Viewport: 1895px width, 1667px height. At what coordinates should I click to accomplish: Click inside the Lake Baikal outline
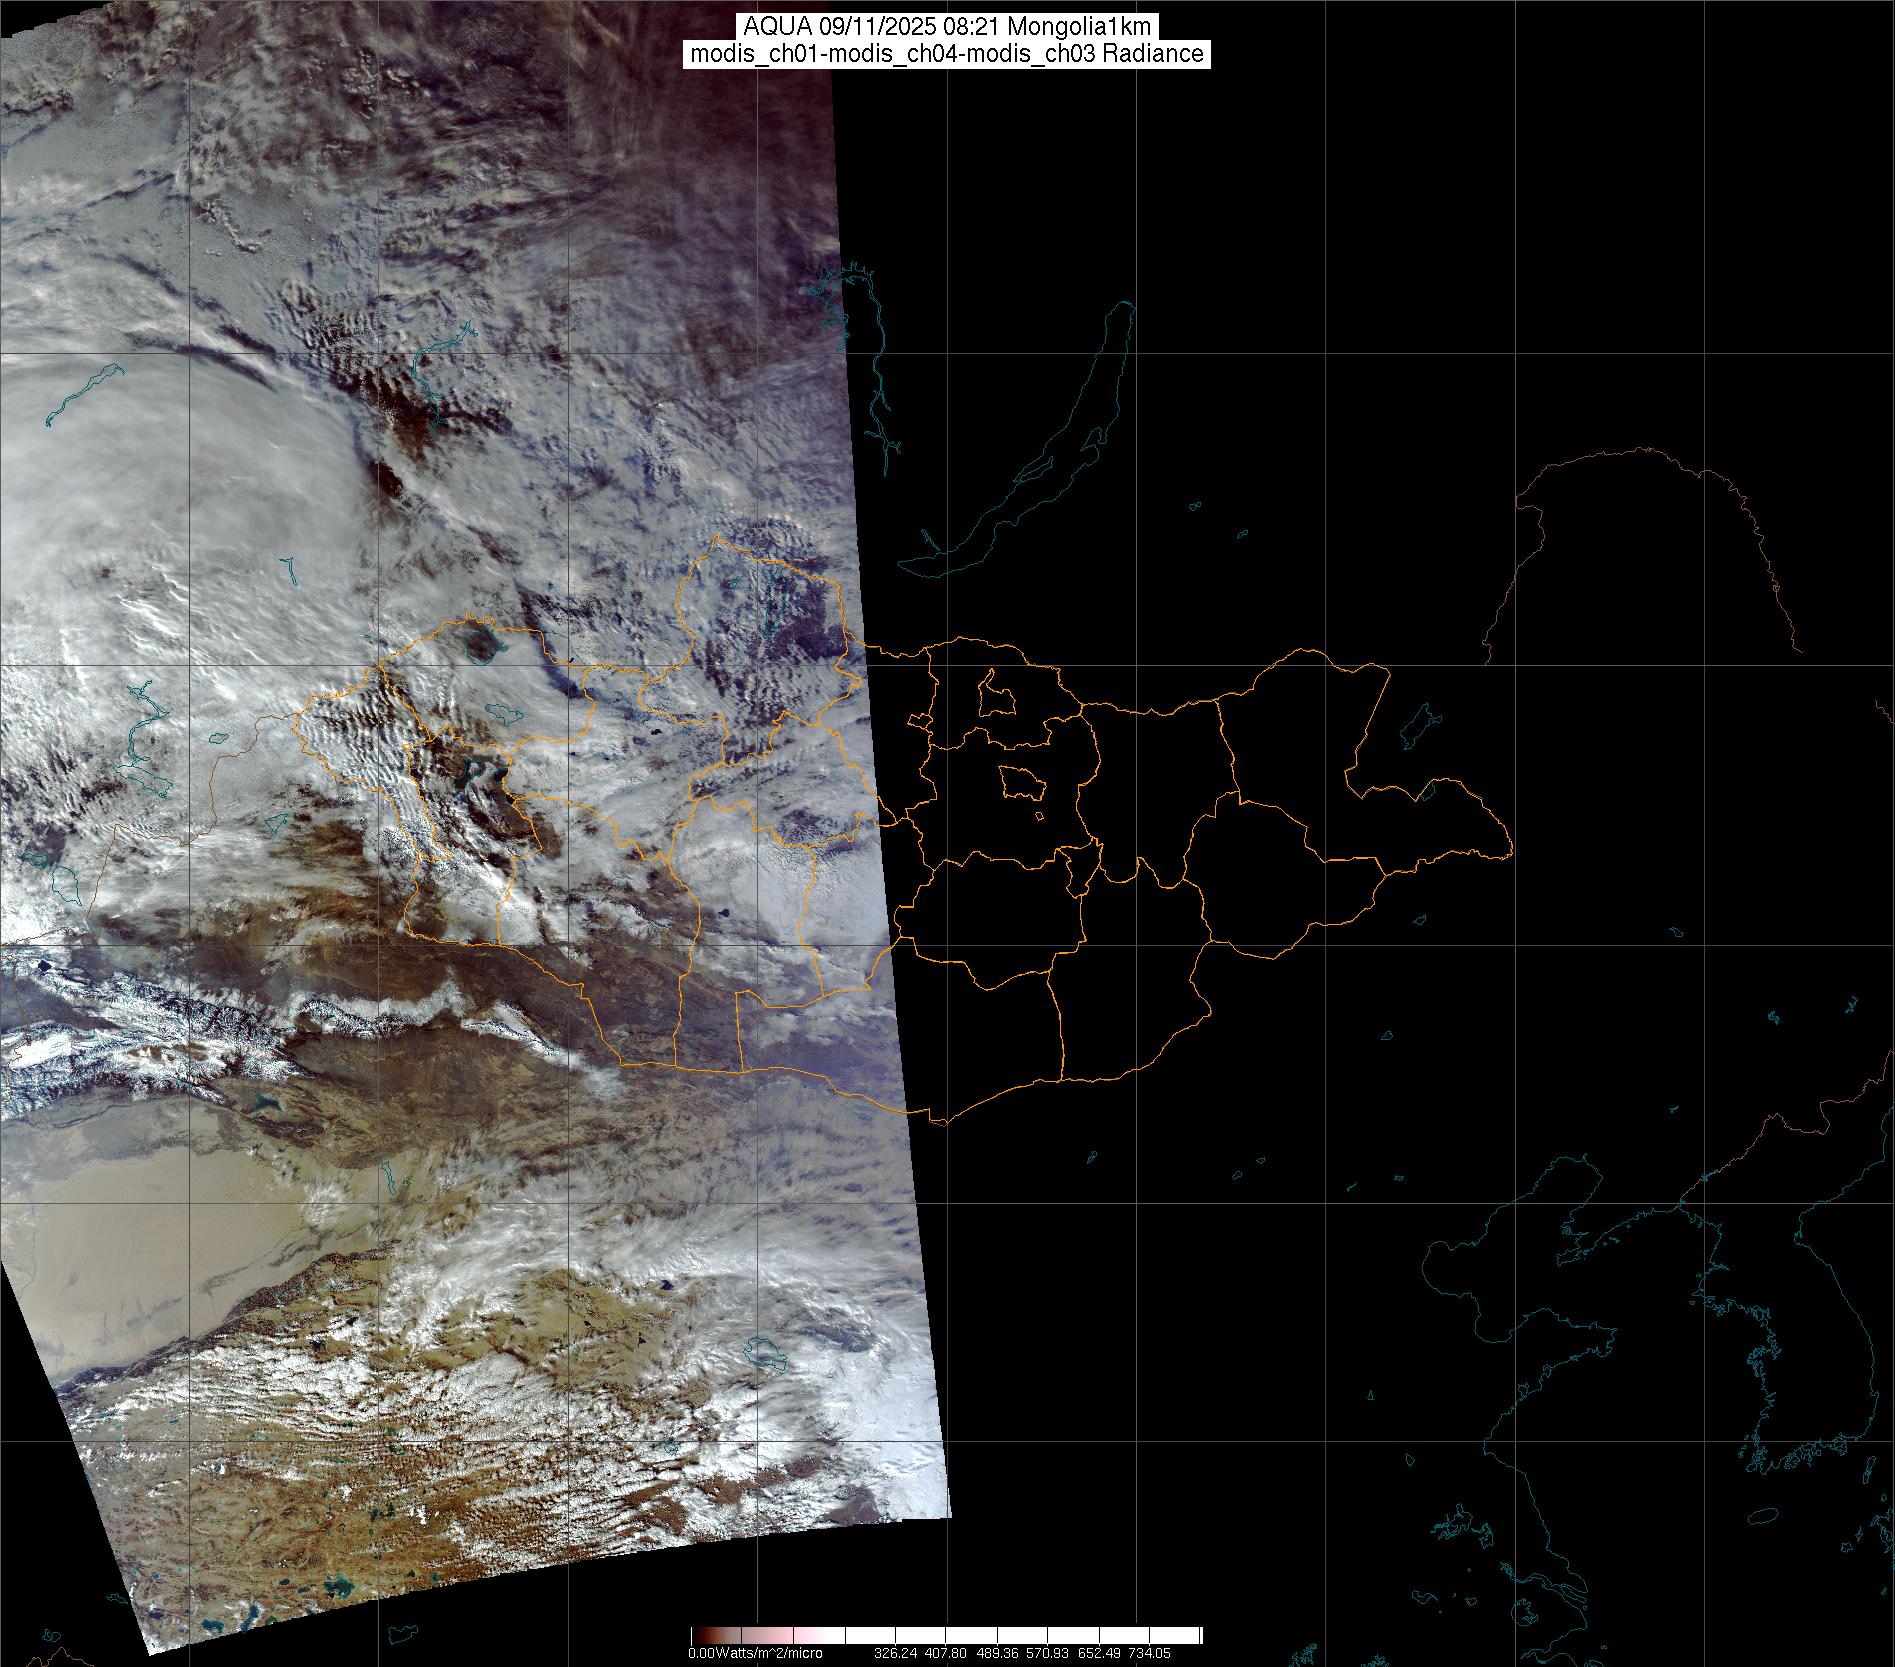pyautogui.click(x=1040, y=450)
